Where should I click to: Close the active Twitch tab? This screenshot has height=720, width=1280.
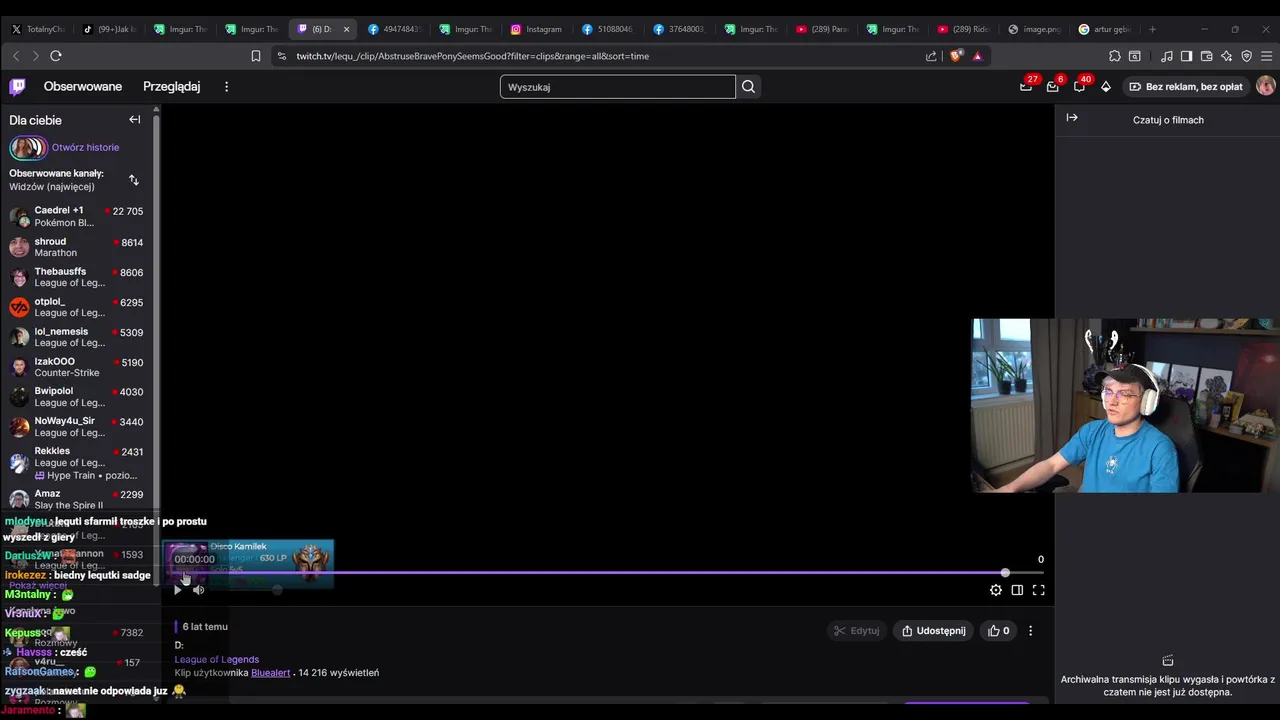346,29
